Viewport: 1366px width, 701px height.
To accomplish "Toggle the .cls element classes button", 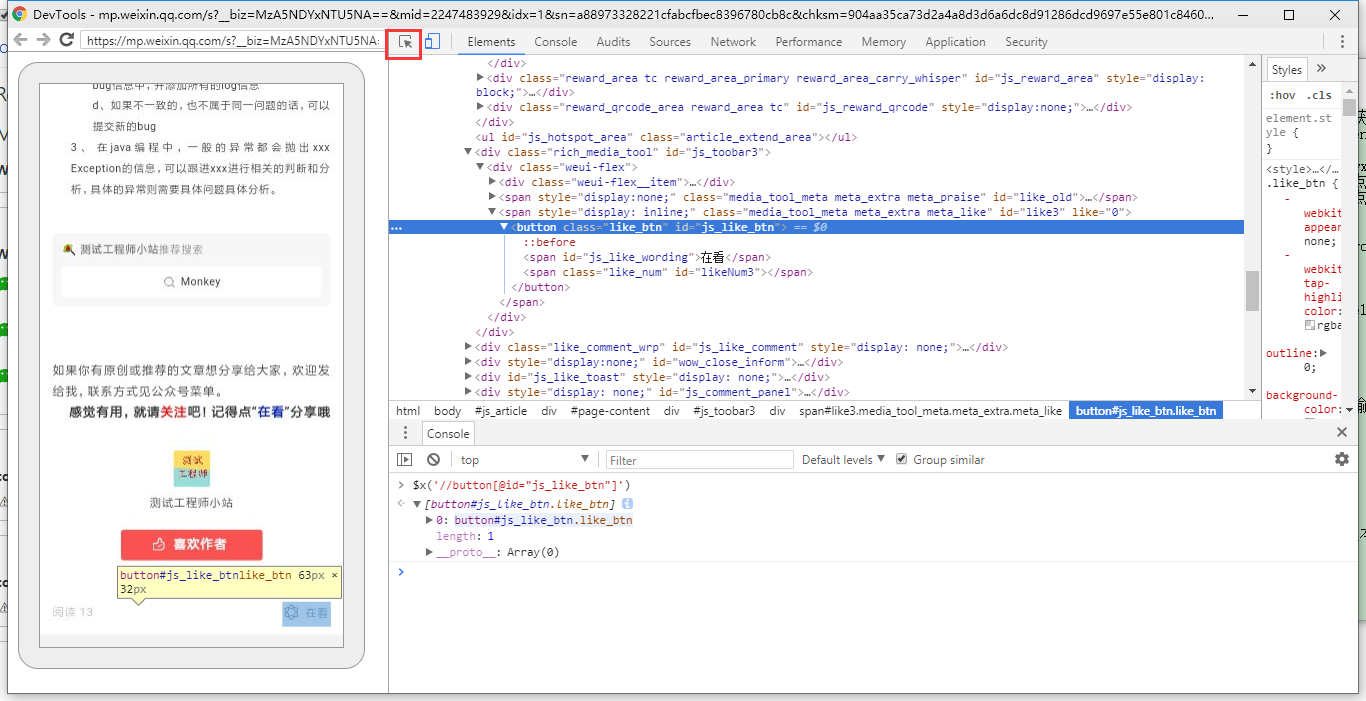I will click(1321, 96).
